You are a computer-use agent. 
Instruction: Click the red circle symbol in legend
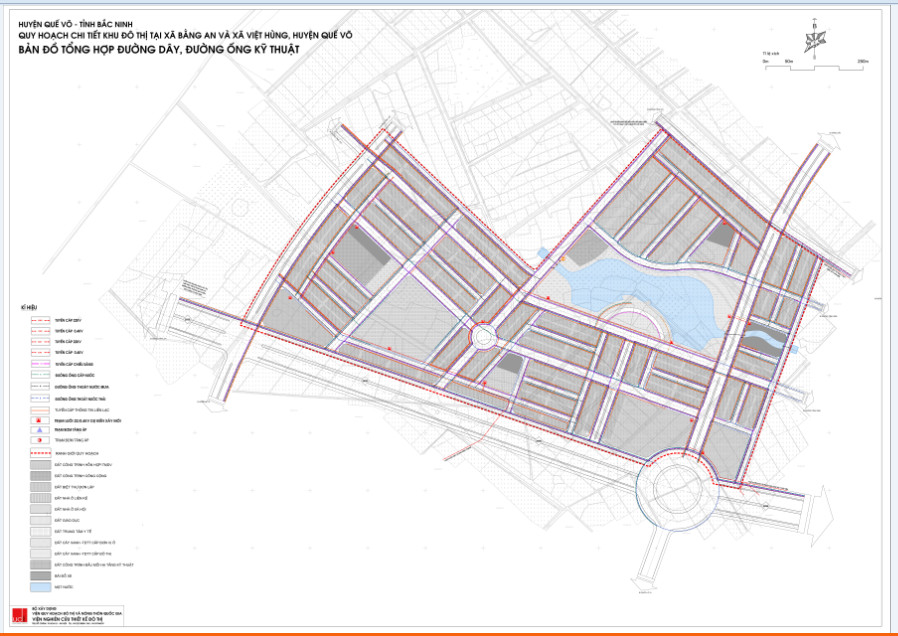point(40,440)
